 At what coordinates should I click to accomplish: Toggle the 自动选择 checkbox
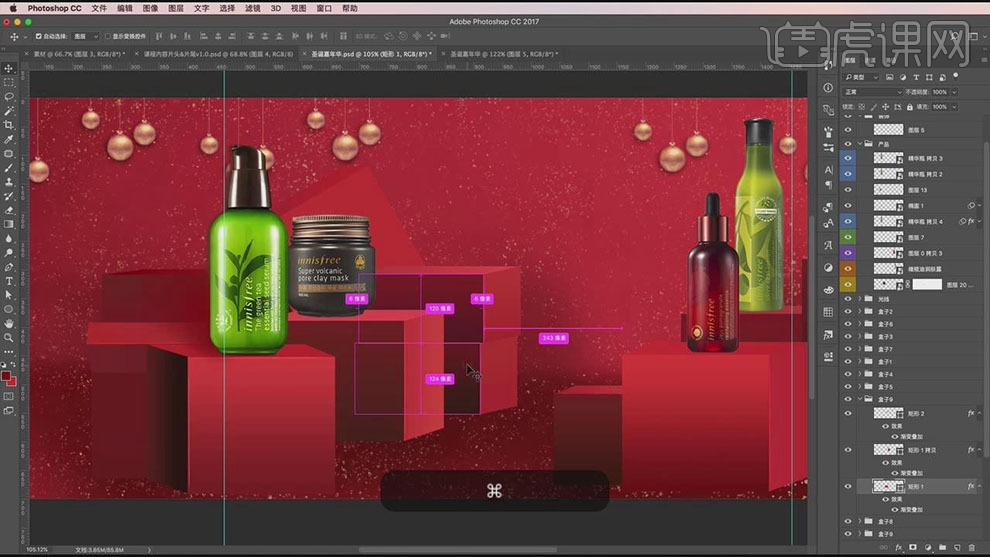pos(39,37)
